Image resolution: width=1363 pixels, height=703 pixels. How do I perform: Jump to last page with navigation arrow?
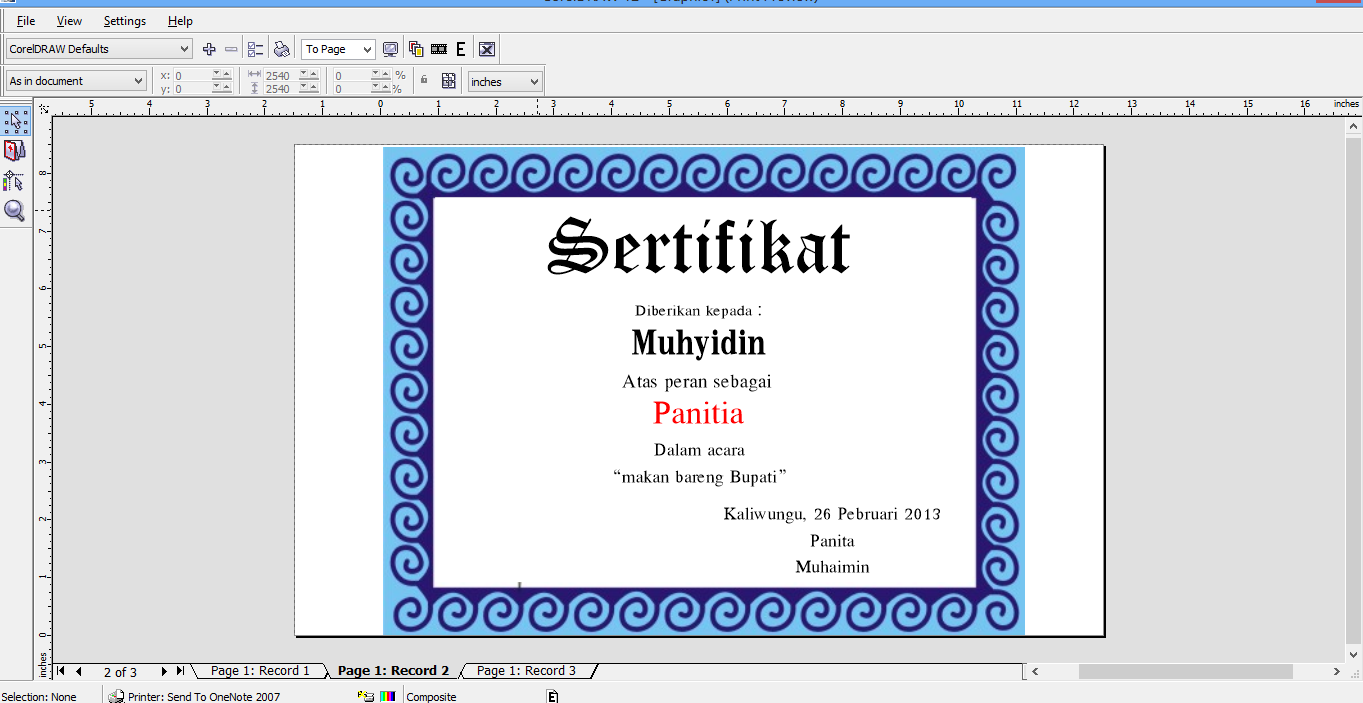[x=180, y=671]
